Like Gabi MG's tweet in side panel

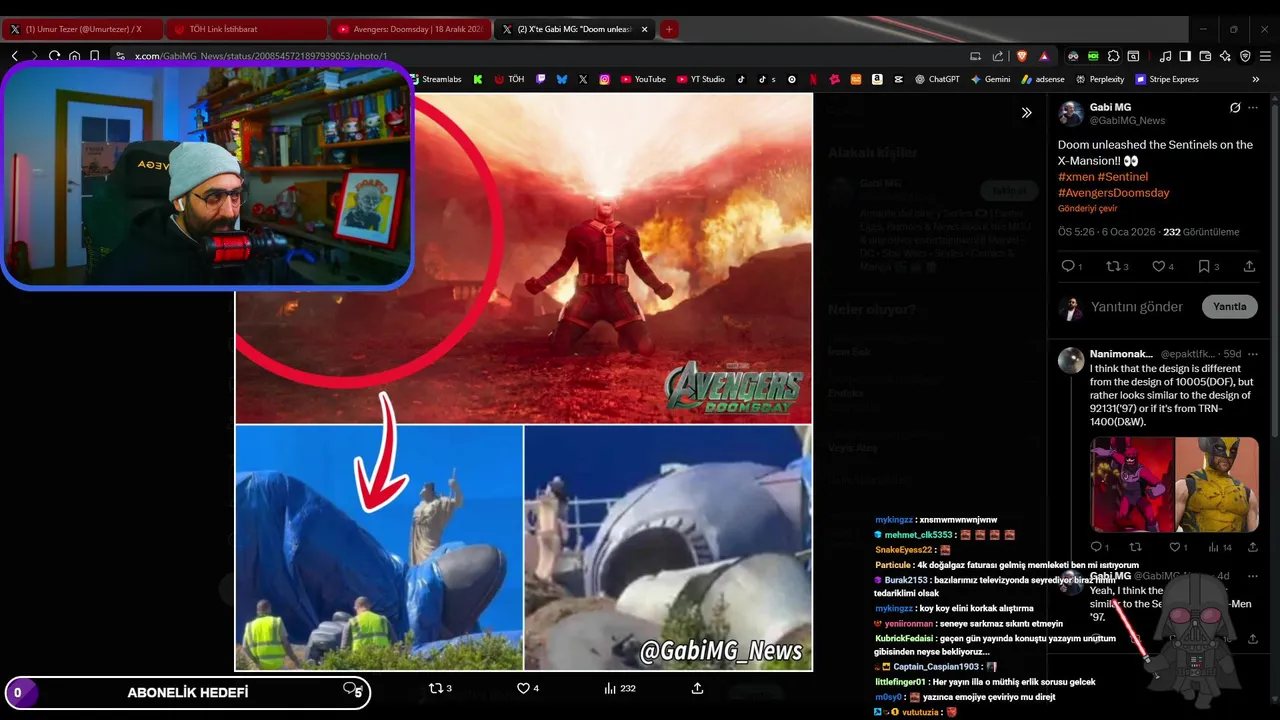(x=1163, y=267)
